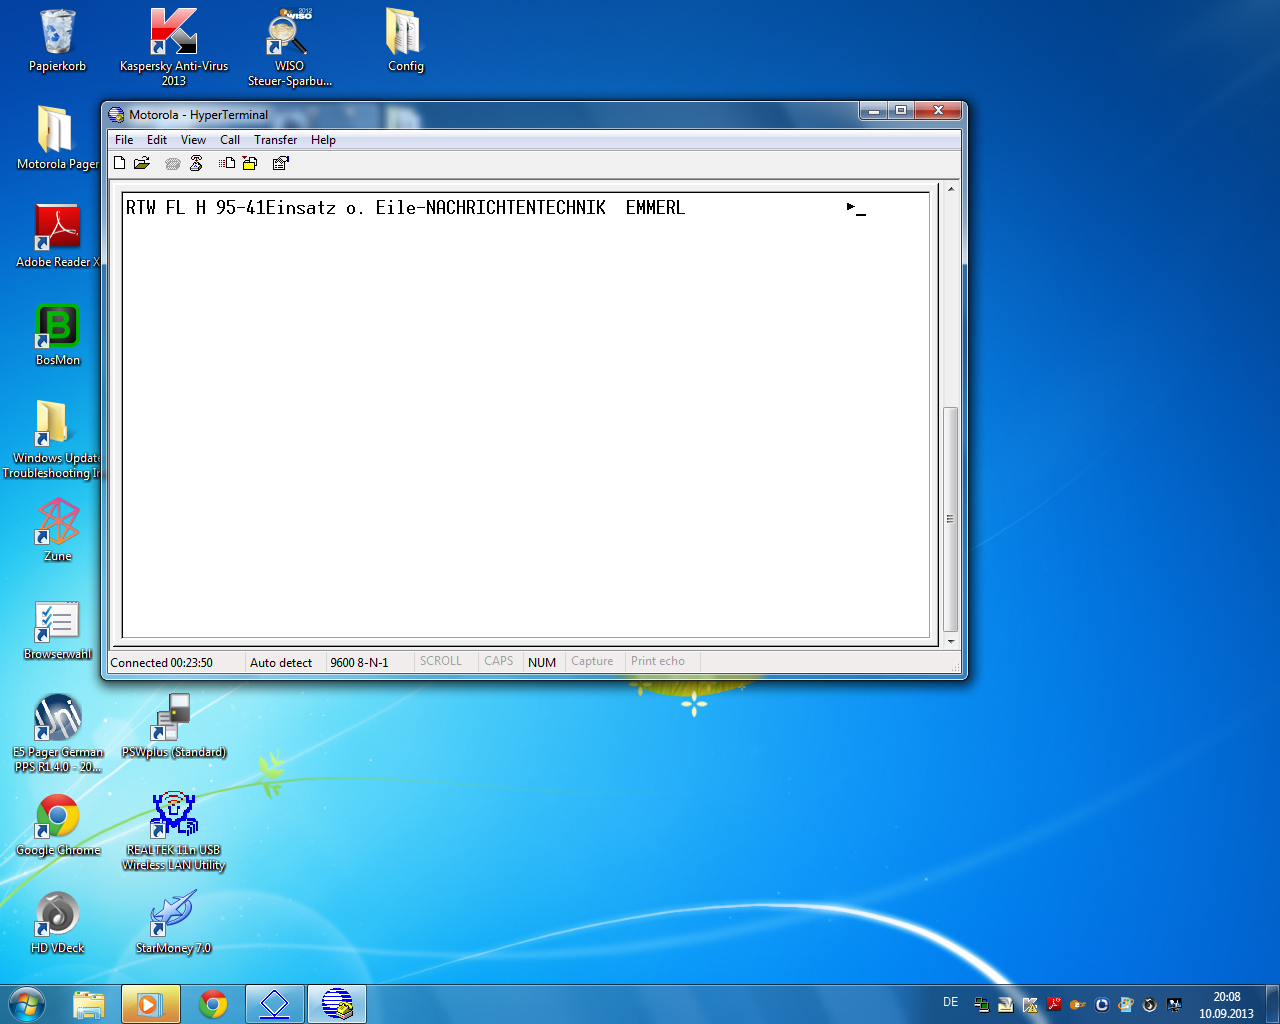1280x1024 pixels.
Task: Open the Help menu
Action: [323, 140]
